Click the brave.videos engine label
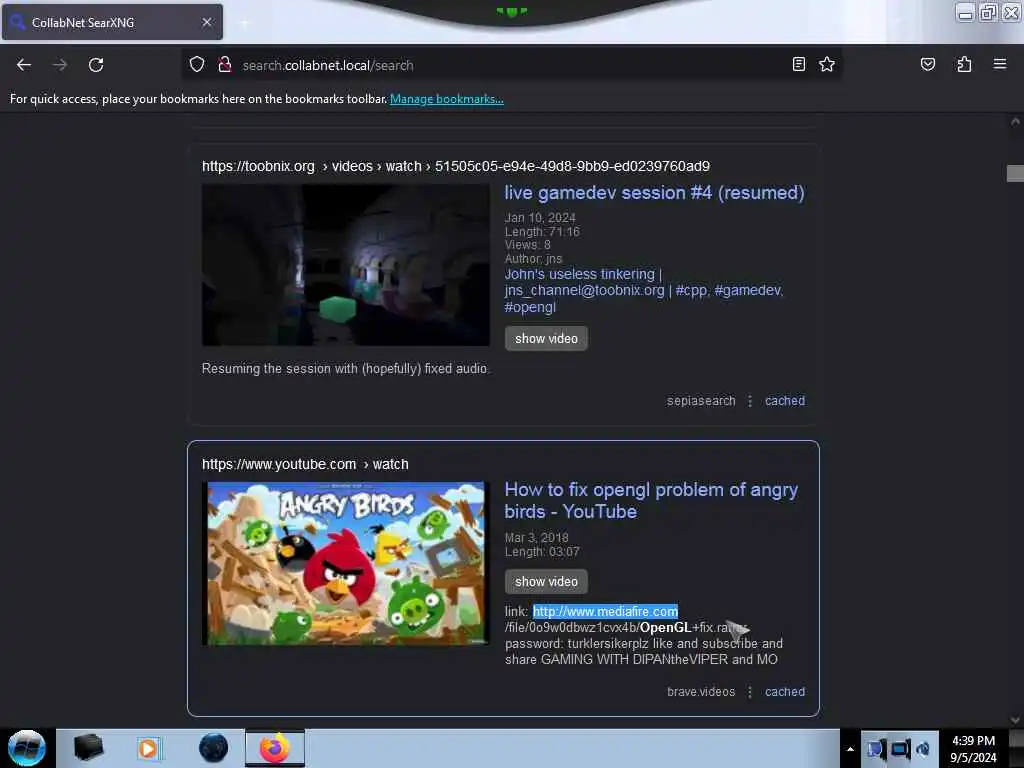 (x=701, y=692)
